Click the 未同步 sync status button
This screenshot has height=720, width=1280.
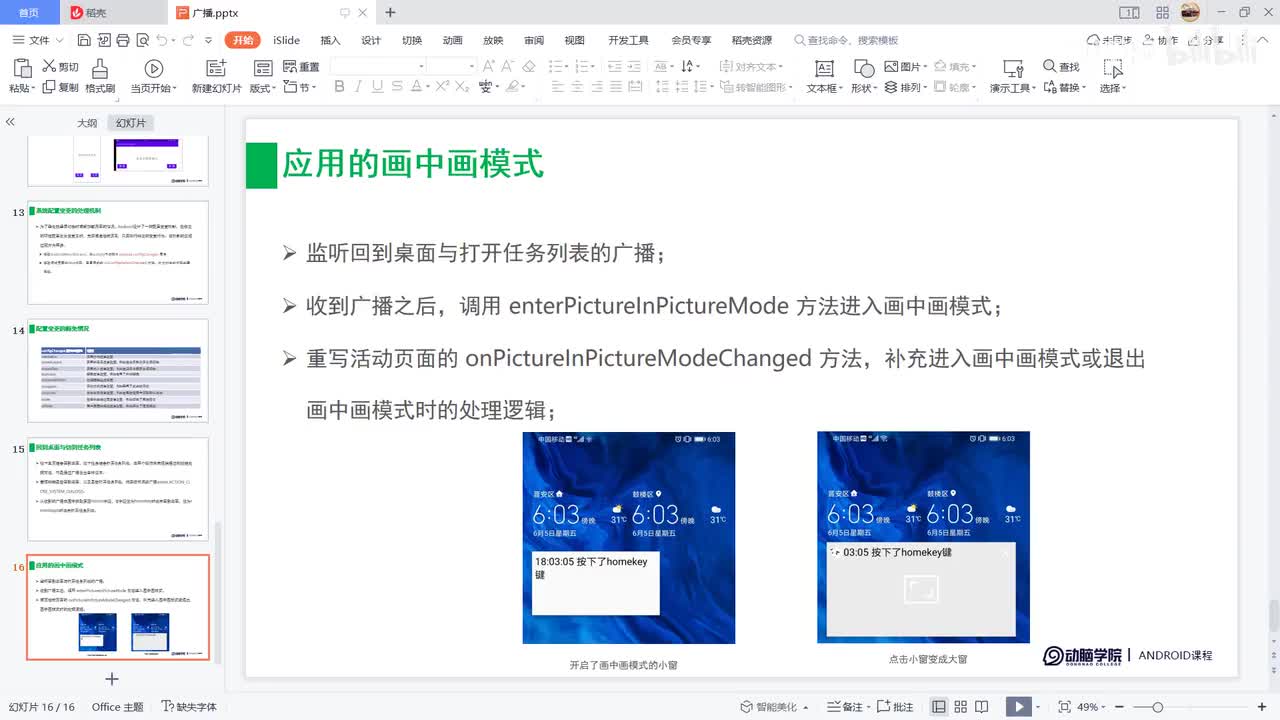(1109, 40)
